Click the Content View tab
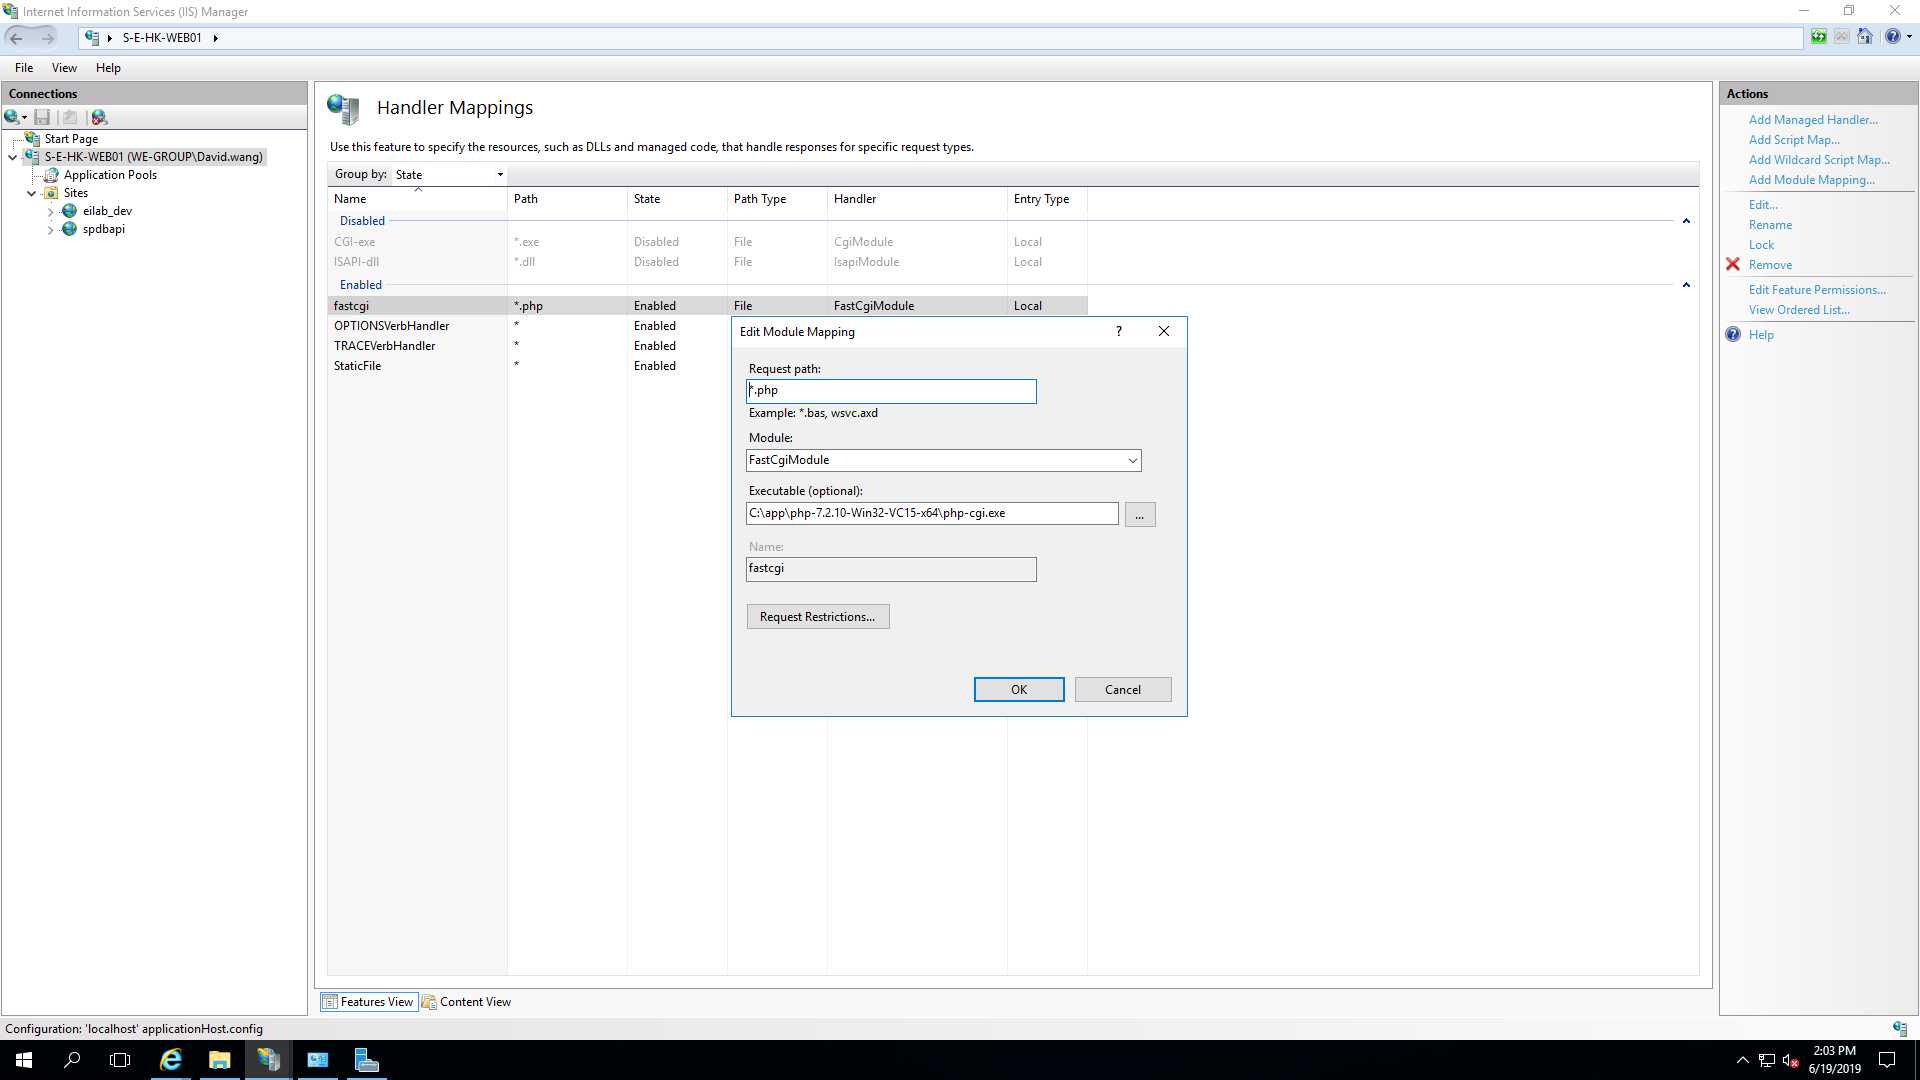Image resolution: width=1920 pixels, height=1080 pixels. pos(471,1002)
